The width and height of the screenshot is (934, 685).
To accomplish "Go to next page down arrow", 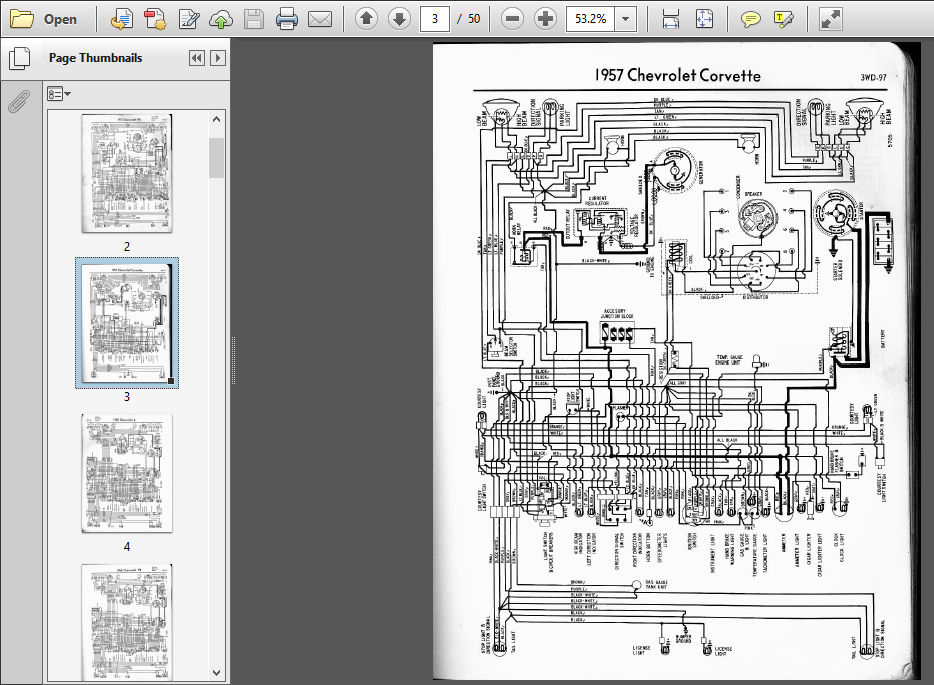I will tap(399, 19).
